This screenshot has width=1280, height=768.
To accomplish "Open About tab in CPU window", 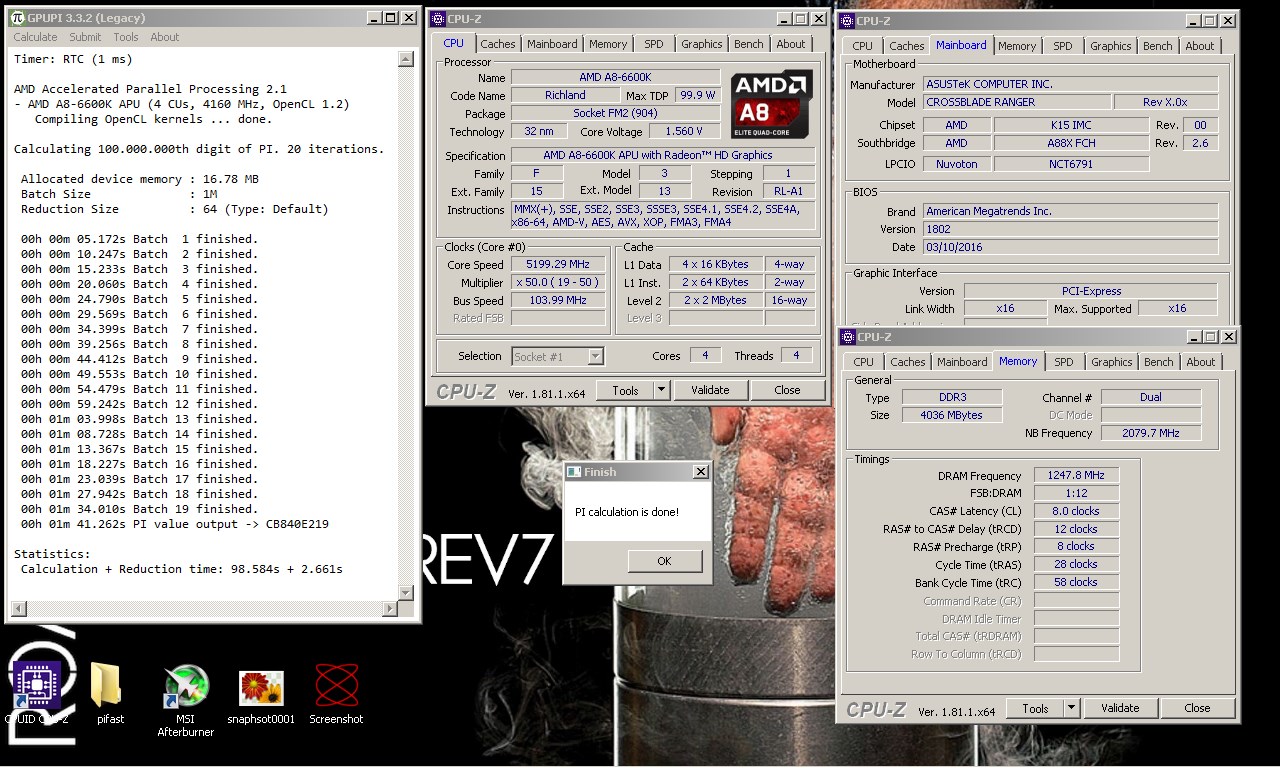I will tap(790, 44).
